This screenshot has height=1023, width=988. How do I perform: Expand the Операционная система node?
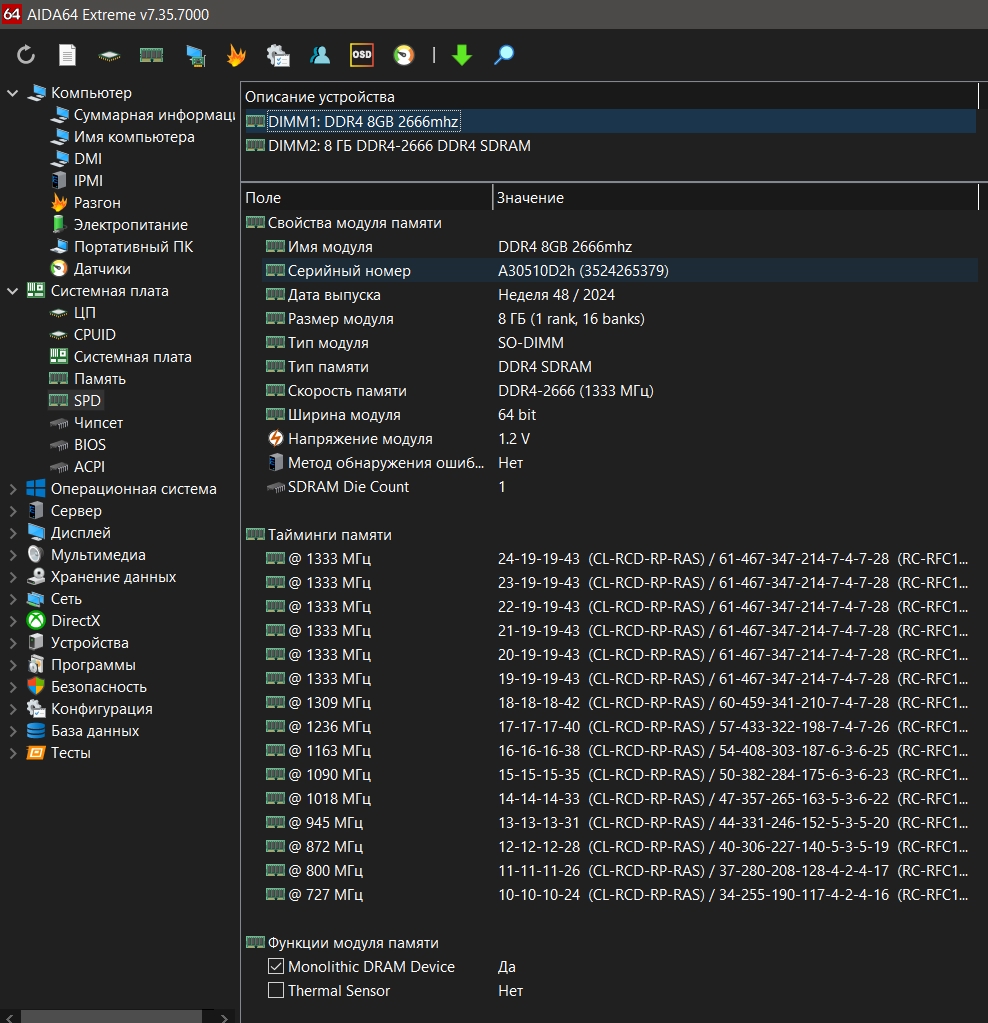[12, 489]
